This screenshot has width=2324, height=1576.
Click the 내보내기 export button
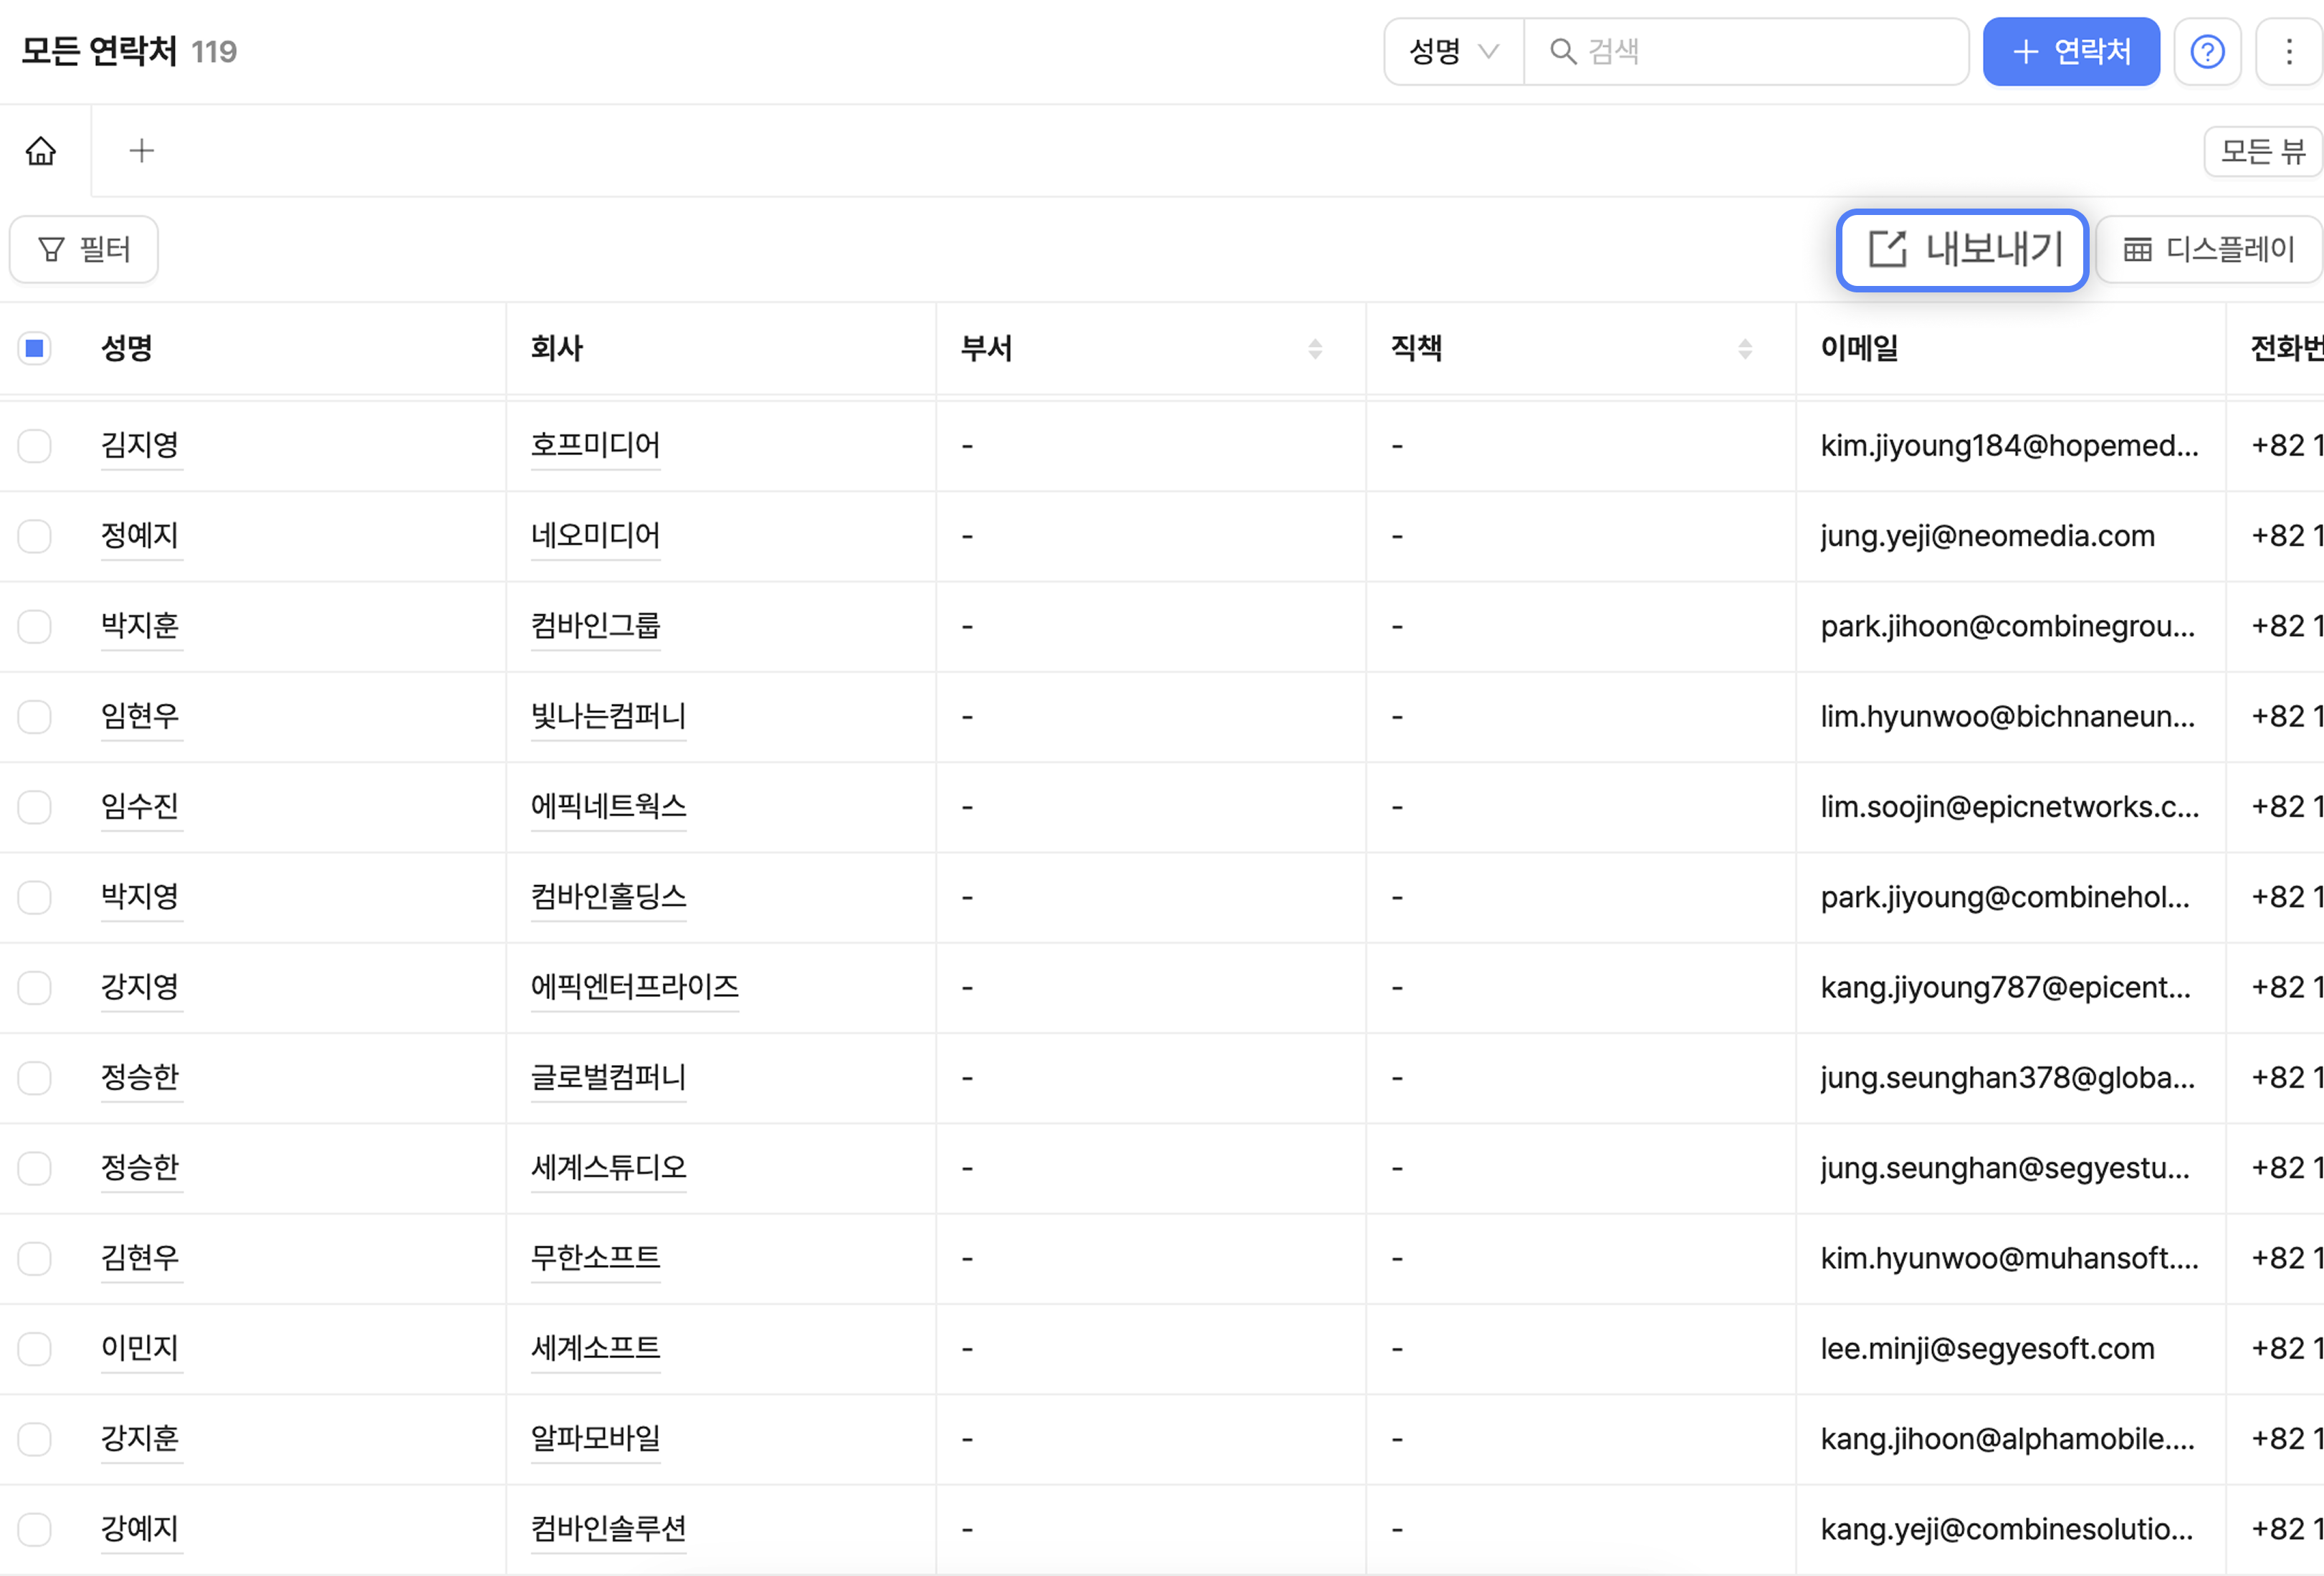pyautogui.click(x=1962, y=250)
